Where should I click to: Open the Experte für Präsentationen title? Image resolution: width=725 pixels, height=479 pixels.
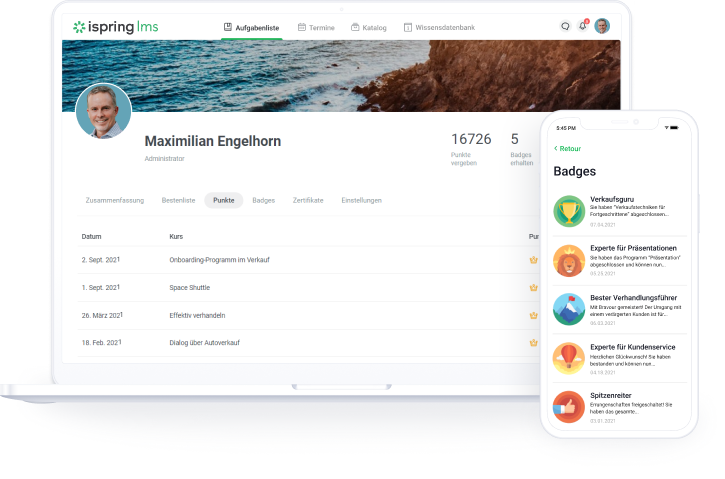[x=633, y=248]
